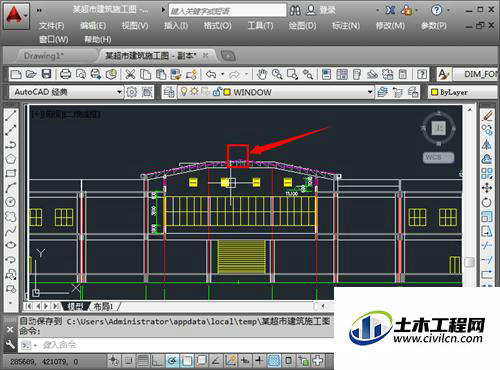Open the 绘图(D) menu

[302, 26]
